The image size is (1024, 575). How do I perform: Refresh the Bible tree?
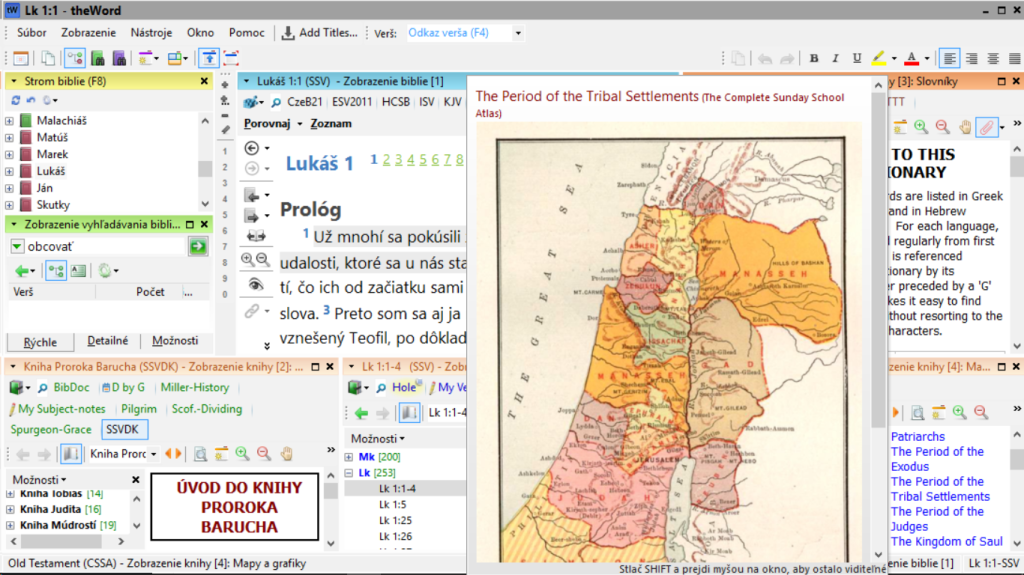[x=16, y=100]
